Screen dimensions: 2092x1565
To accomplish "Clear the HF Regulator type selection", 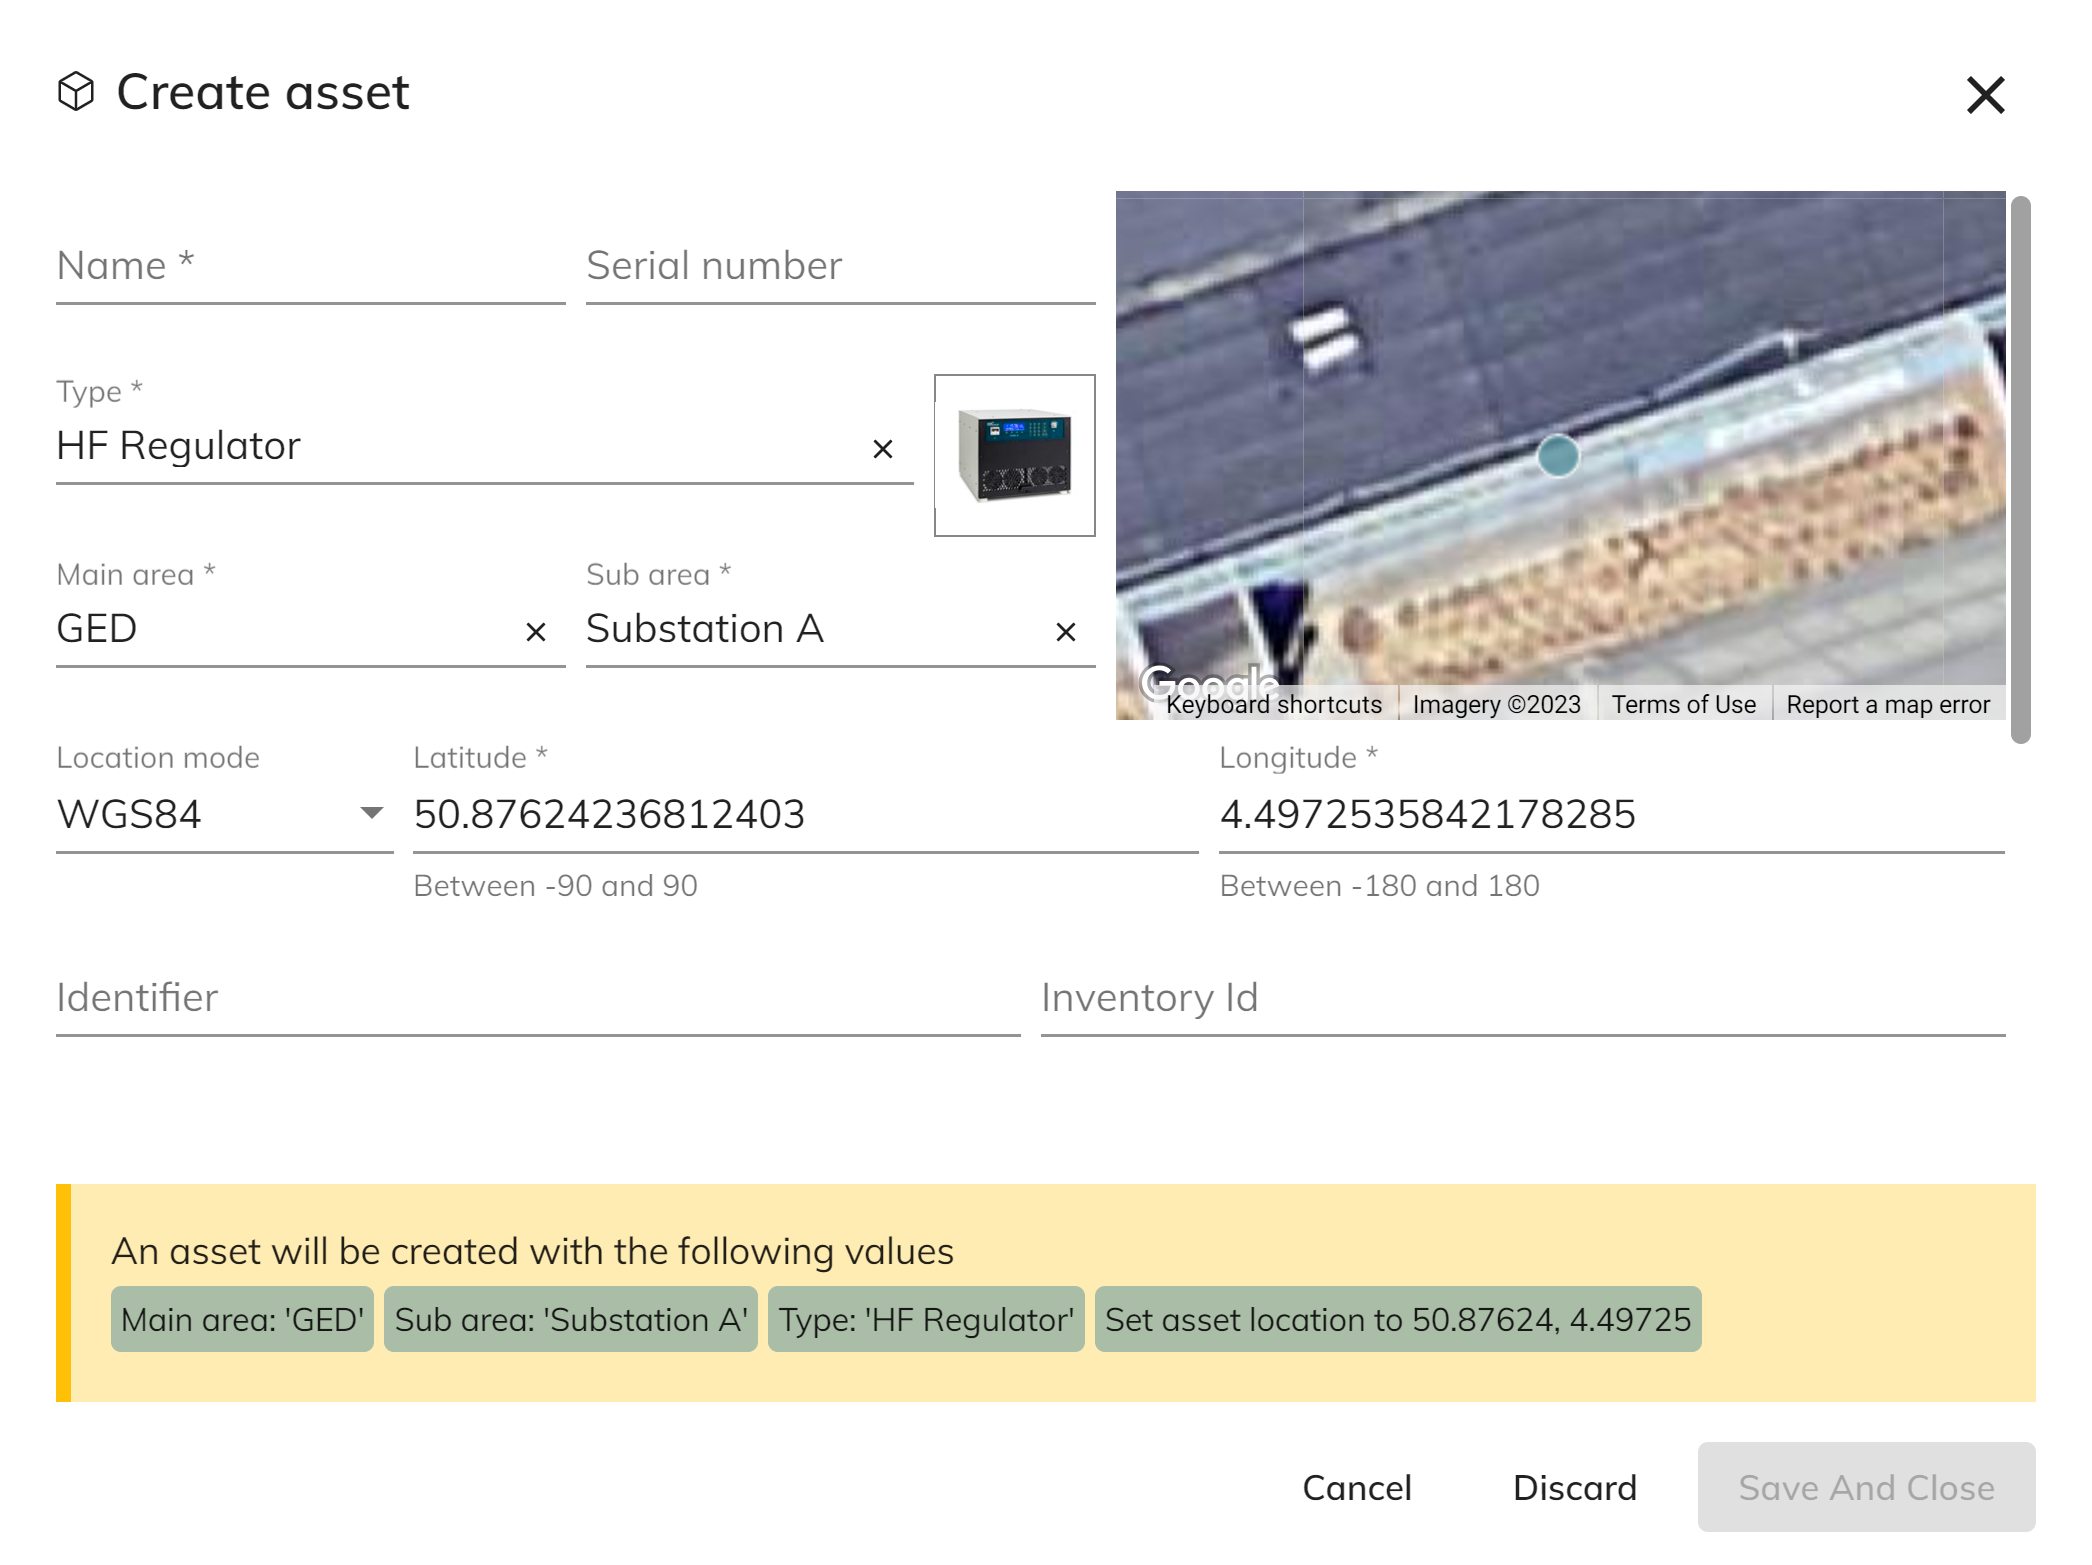I will point(882,449).
